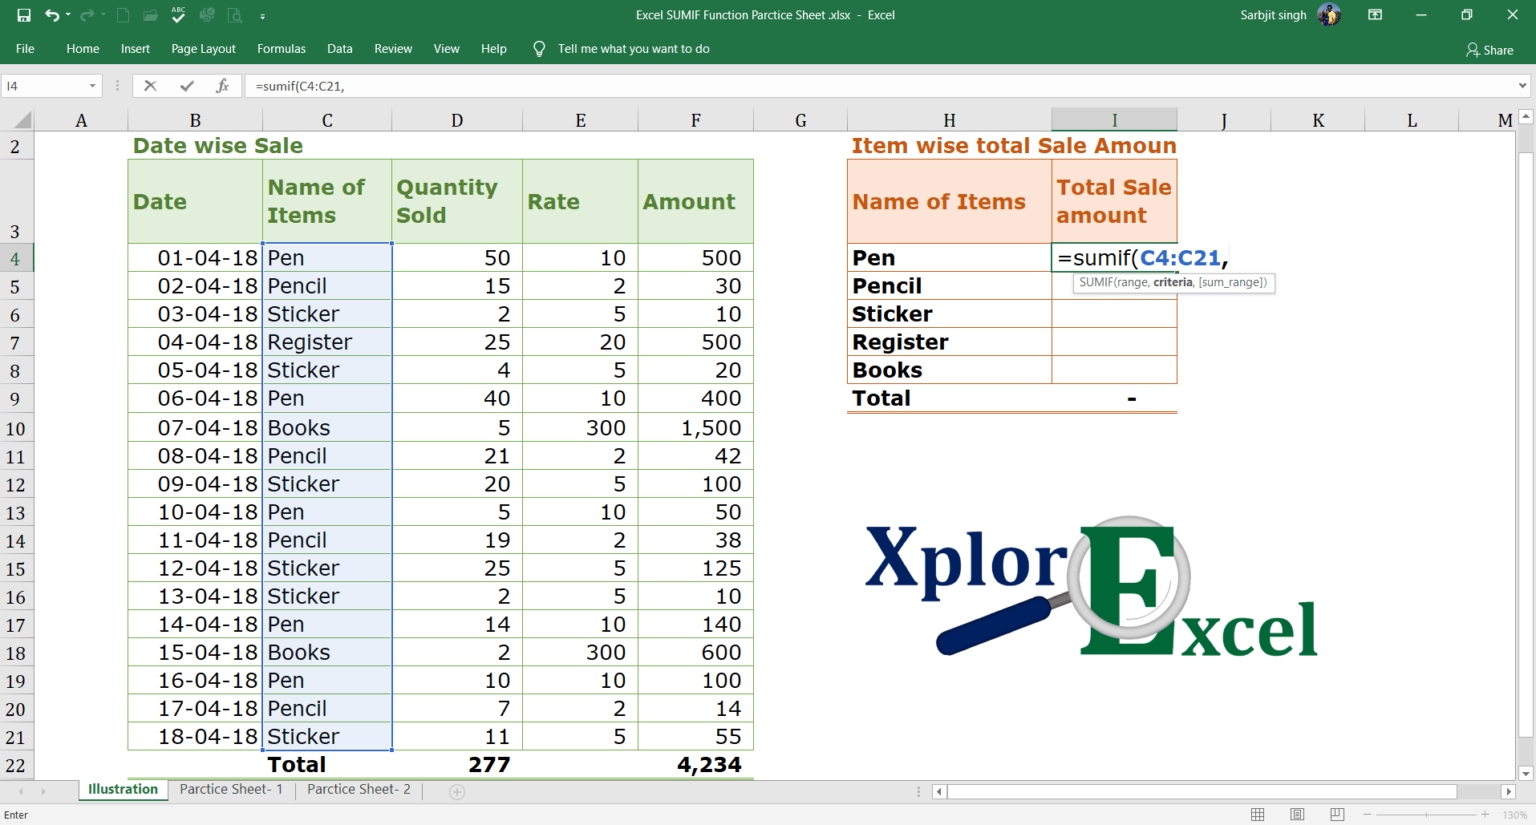The height and width of the screenshot is (825, 1536).
Task: Click the Undo icon
Action: (54, 15)
